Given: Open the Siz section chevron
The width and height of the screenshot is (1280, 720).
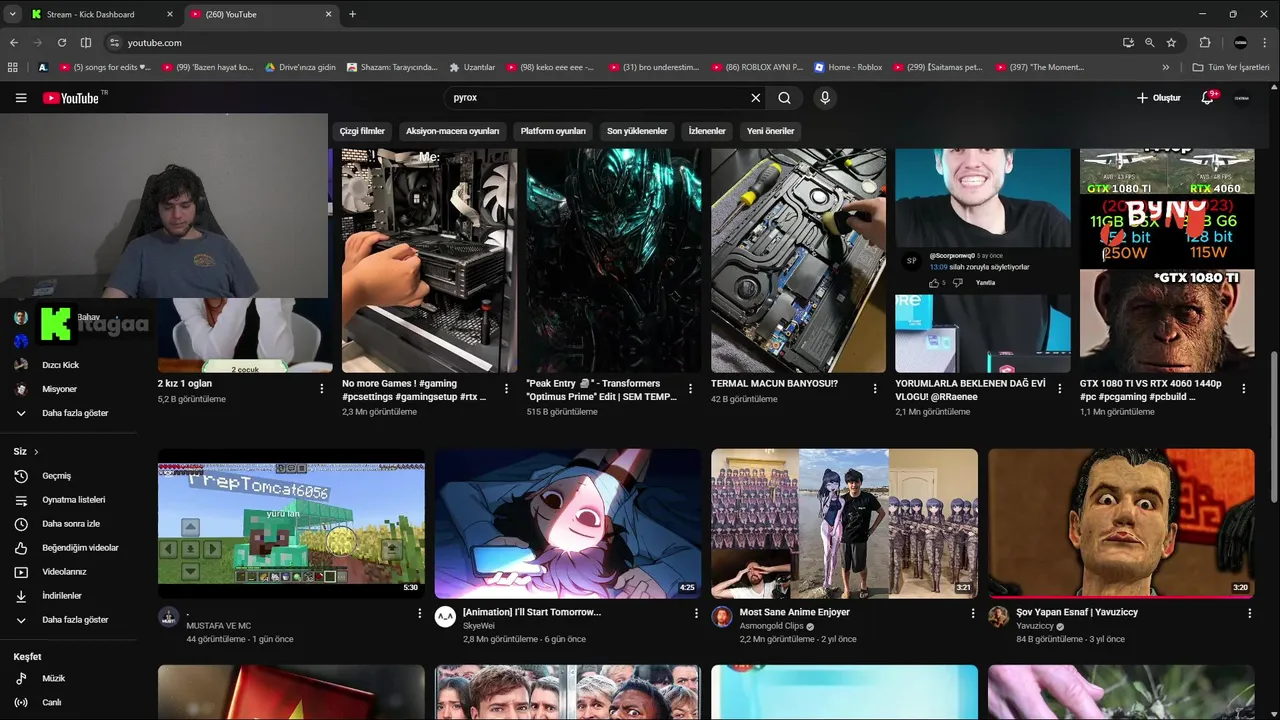Looking at the screenshot, I should [36, 452].
